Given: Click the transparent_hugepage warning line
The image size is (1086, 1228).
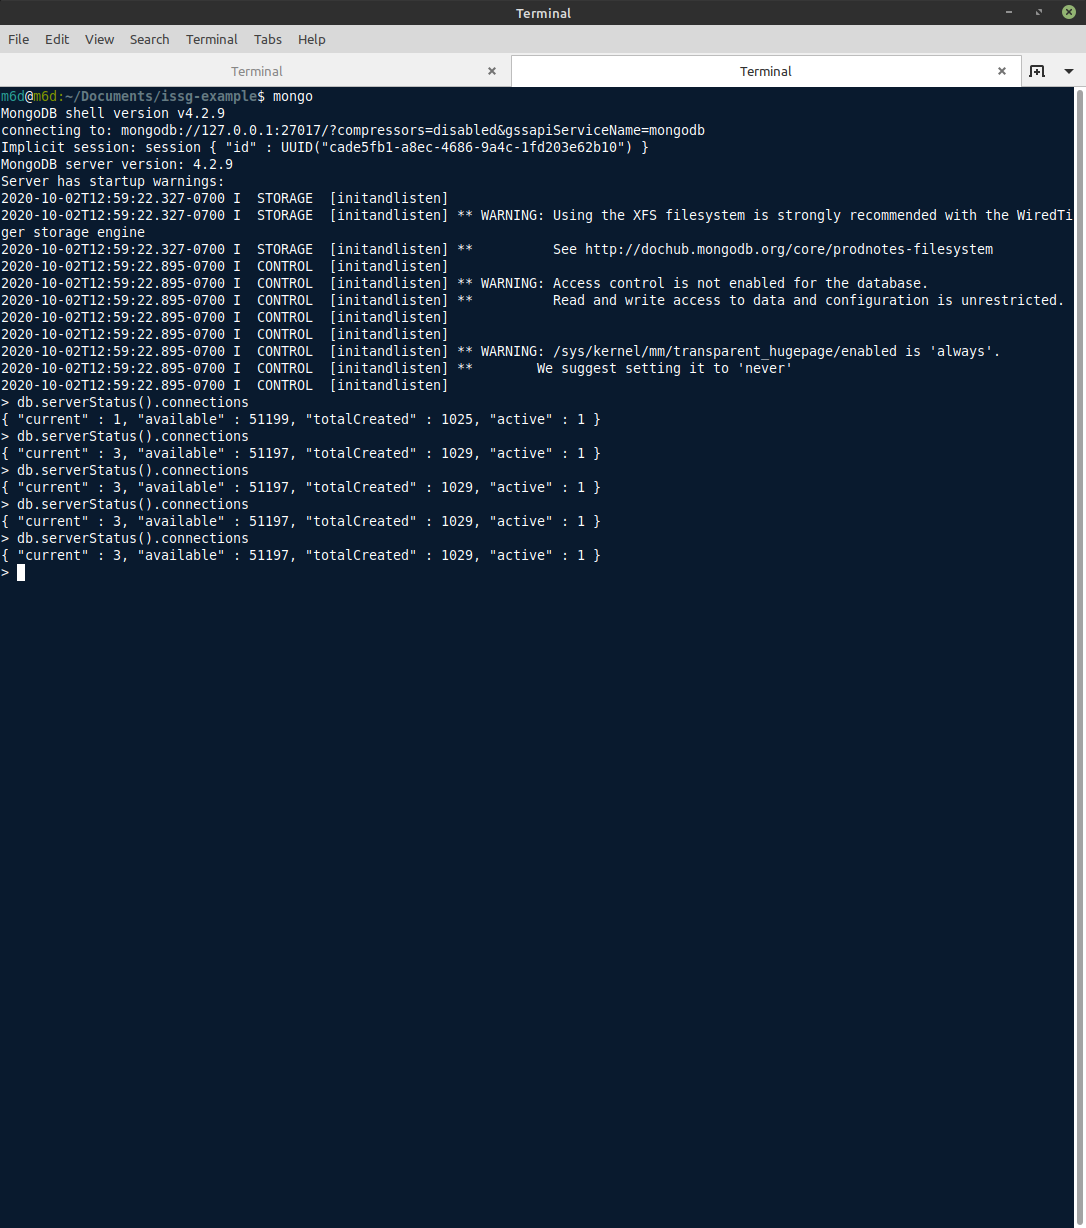Looking at the screenshot, I should [501, 351].
